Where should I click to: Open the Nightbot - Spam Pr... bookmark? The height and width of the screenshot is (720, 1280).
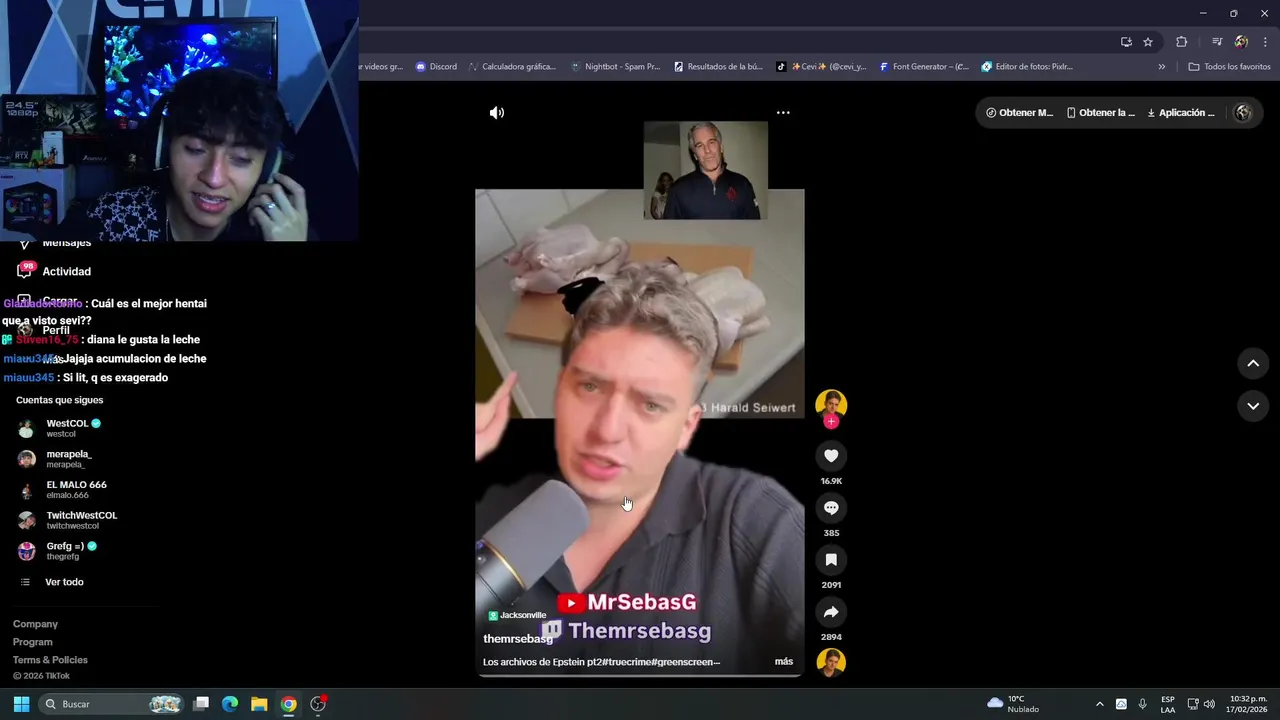615,67
